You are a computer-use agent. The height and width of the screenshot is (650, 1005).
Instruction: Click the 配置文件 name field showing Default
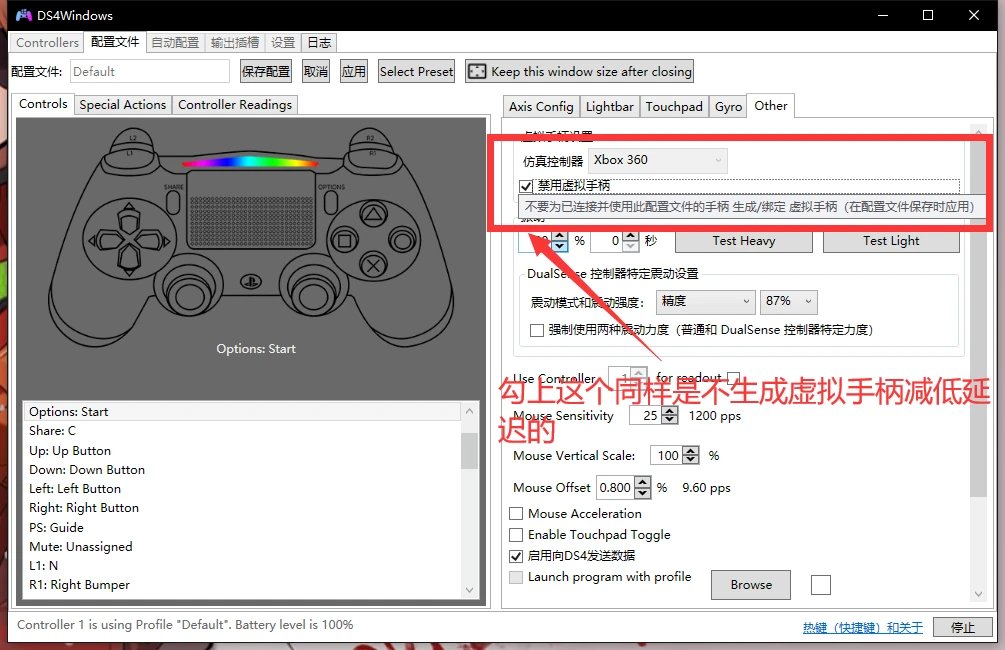tap(149, 71)
